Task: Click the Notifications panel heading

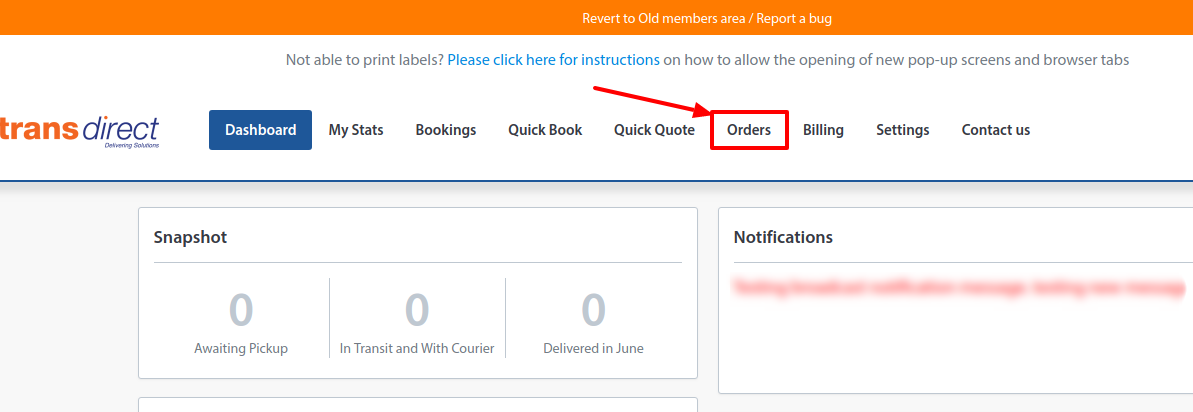Action: [783, 237]
